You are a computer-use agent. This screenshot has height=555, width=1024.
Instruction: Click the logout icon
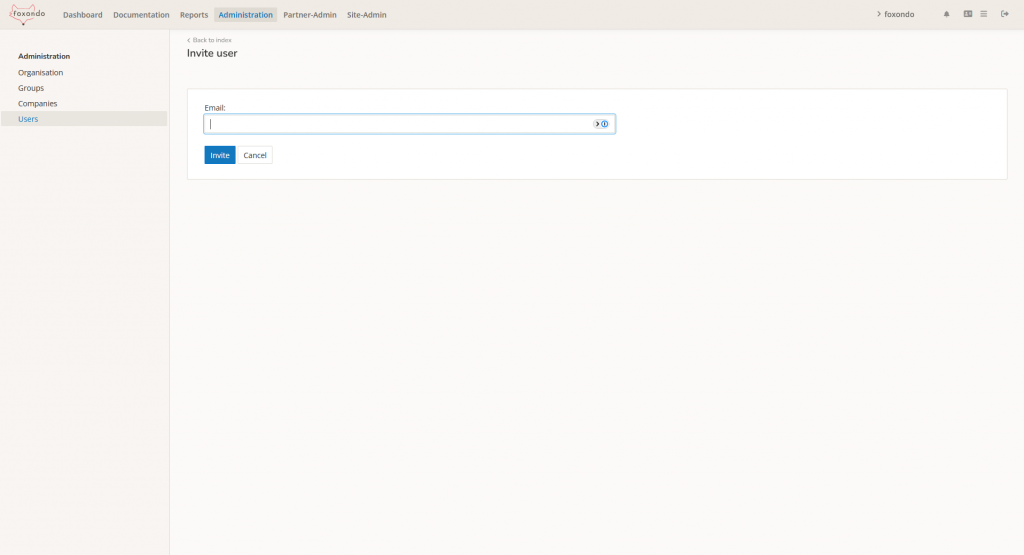1005,14
